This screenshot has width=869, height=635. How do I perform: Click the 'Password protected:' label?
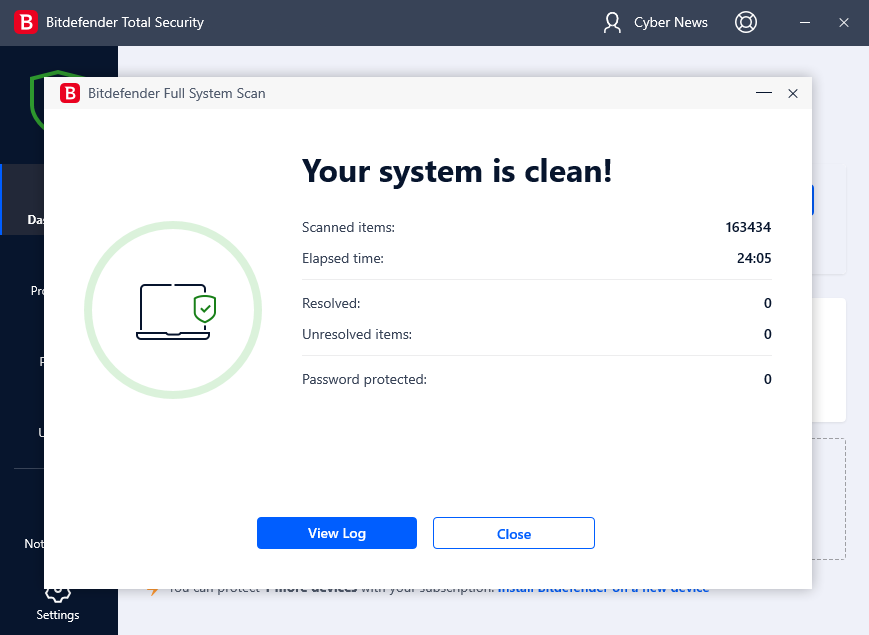[364, 380]
